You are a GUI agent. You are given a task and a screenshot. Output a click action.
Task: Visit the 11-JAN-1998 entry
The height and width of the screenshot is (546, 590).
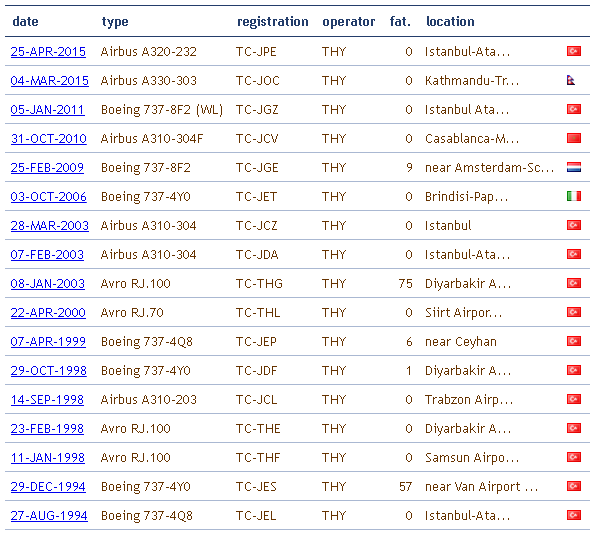47,457
